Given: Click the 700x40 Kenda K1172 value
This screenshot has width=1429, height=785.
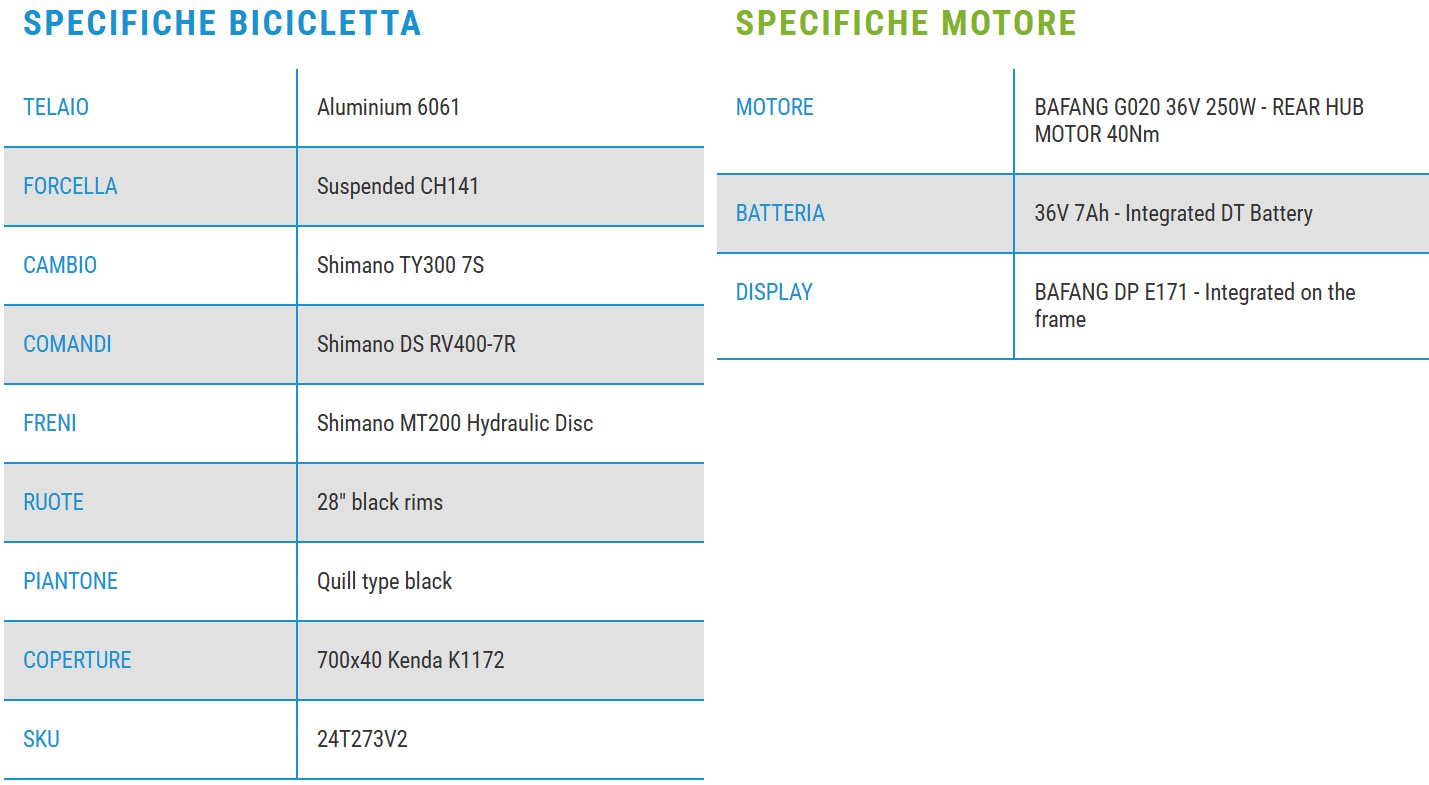Looking at the screenshot, I should coord(410,660).
